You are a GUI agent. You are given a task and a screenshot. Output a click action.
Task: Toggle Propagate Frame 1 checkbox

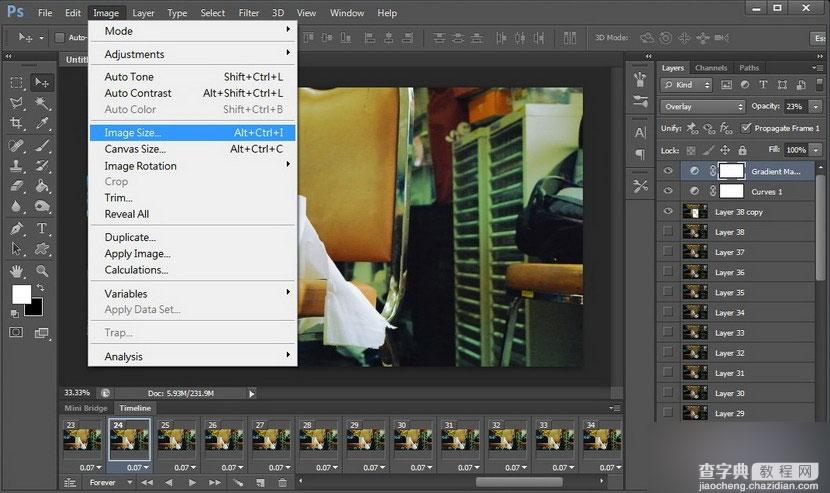pos(746,128)
